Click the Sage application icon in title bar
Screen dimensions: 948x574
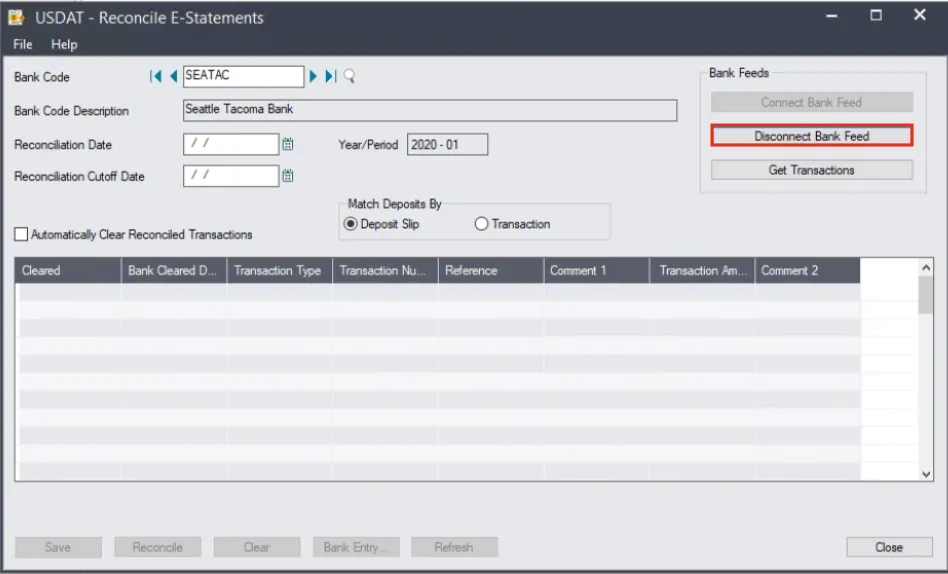(x=16, y=17)
